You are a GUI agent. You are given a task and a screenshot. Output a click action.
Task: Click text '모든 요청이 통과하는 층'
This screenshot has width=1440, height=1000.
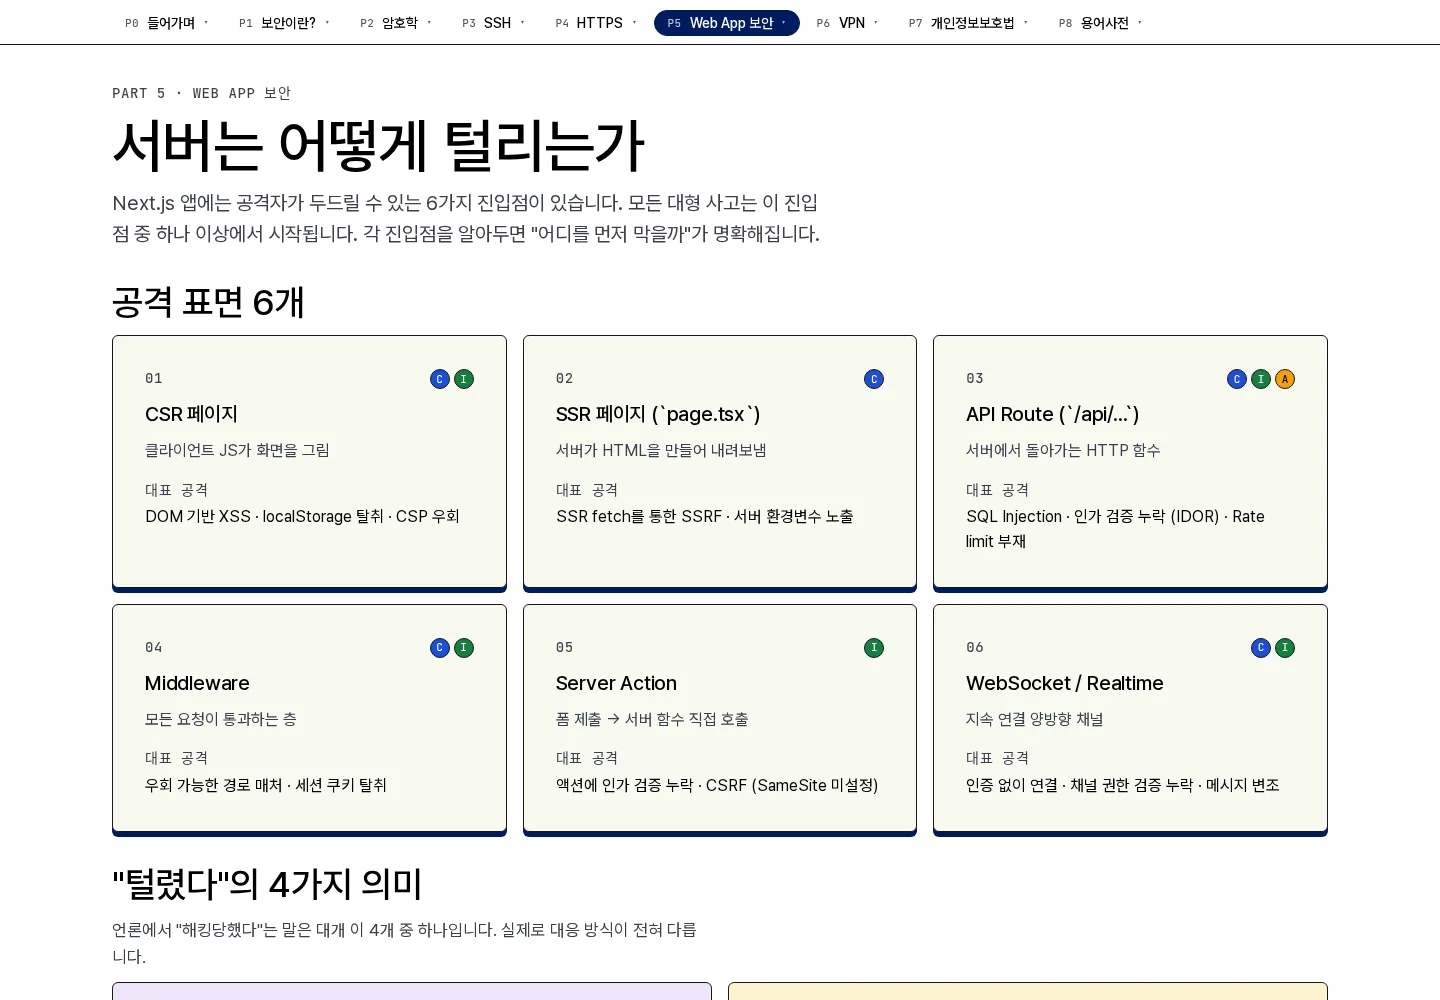tap(221, 719)
